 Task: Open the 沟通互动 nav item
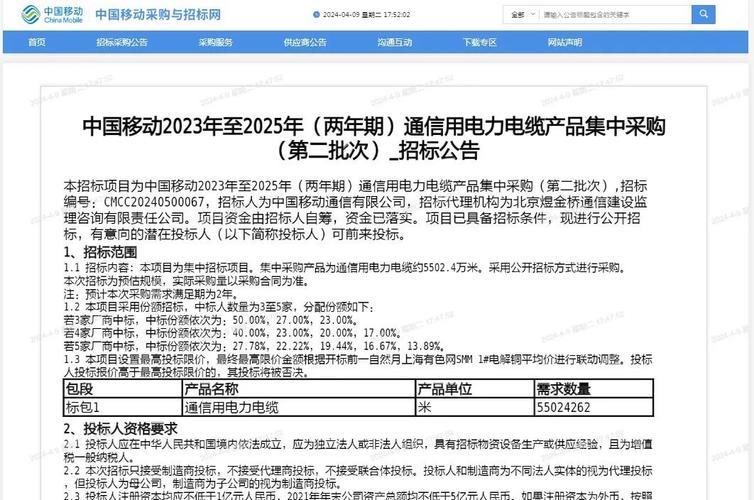394,42
